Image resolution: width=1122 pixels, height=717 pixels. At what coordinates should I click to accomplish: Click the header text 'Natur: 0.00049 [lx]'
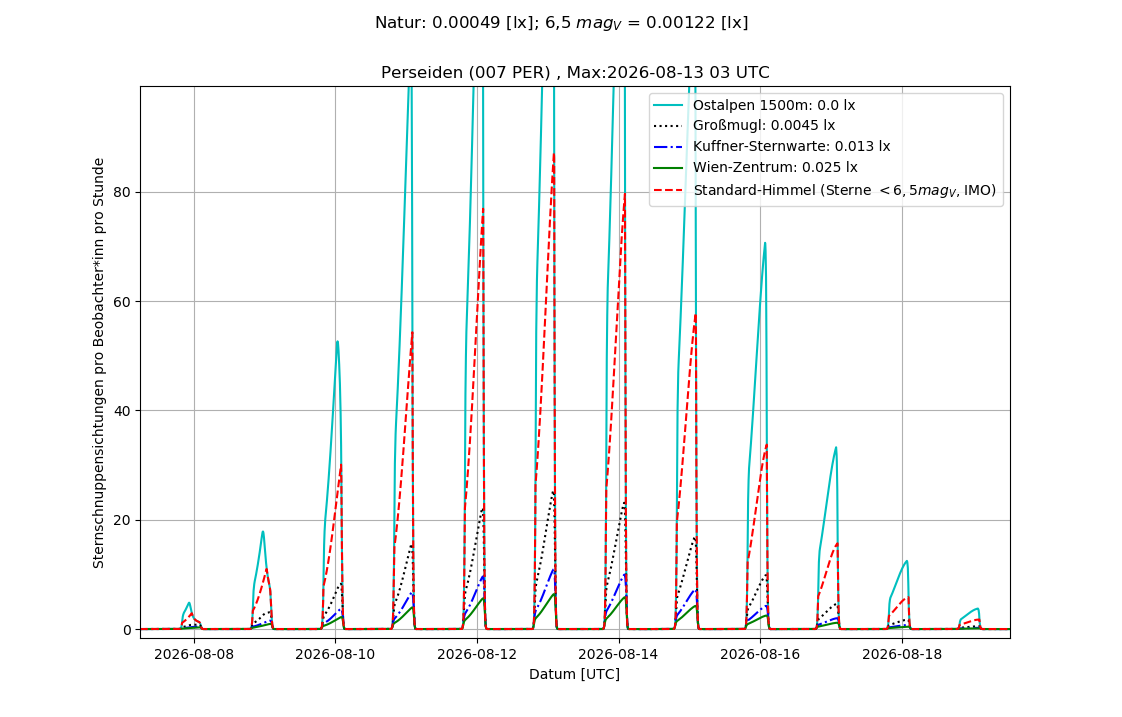click(x=452, y=23)
